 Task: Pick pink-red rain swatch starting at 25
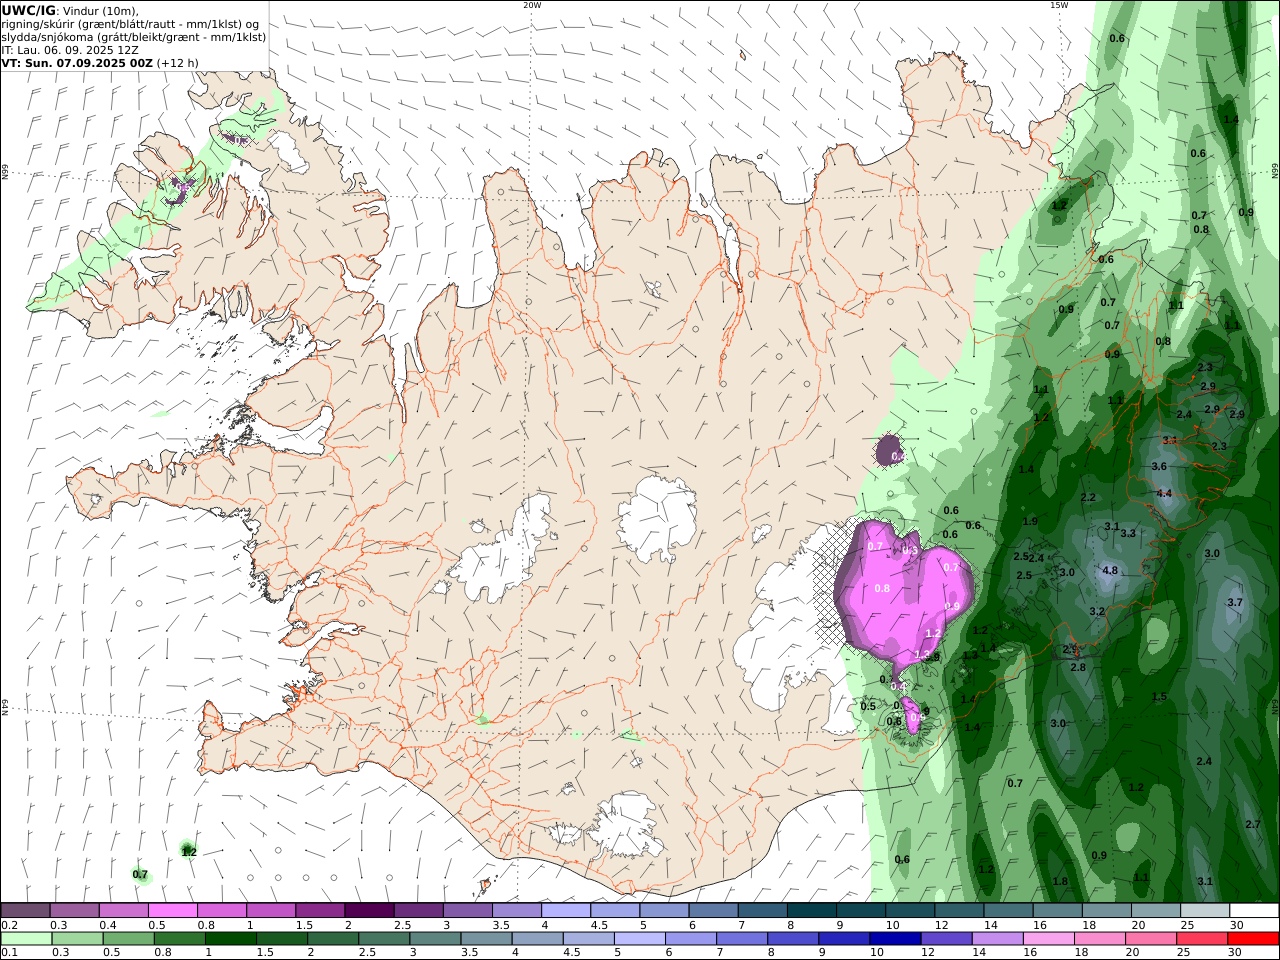point(1203,939)
